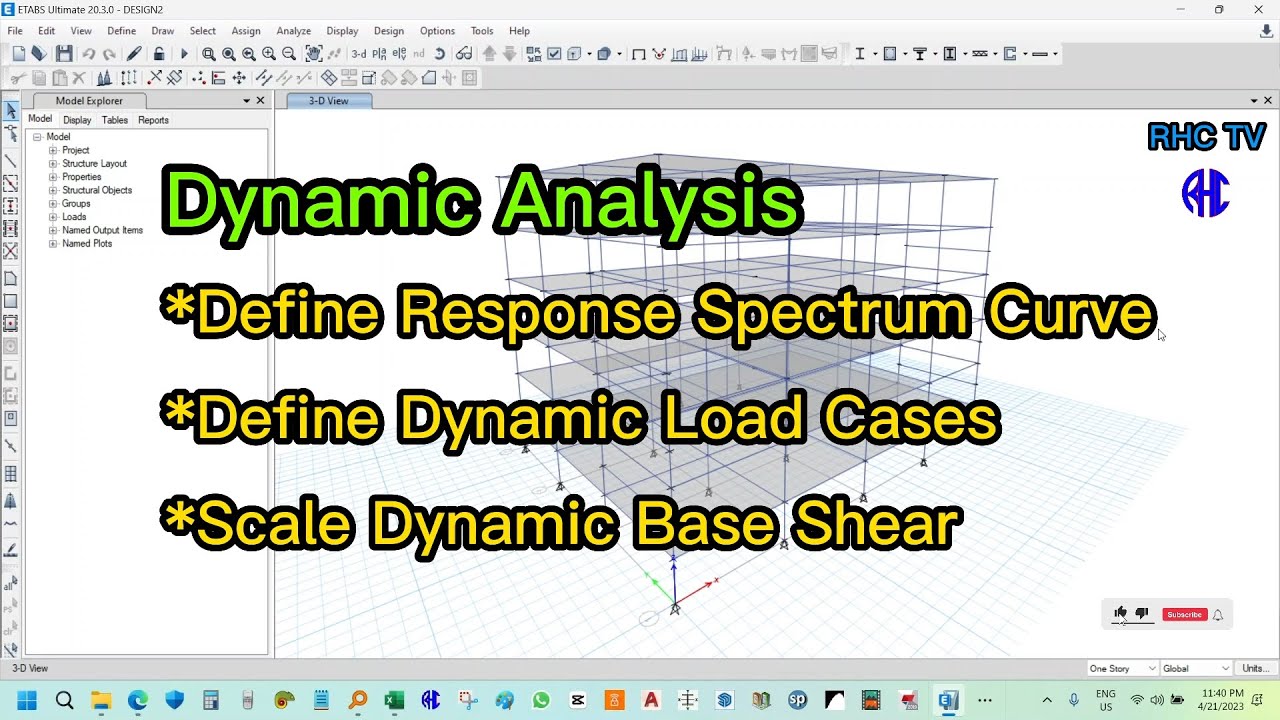Close the Model Explorer panel
Screen dimensions: 1280x720
(x=260, y=101)
